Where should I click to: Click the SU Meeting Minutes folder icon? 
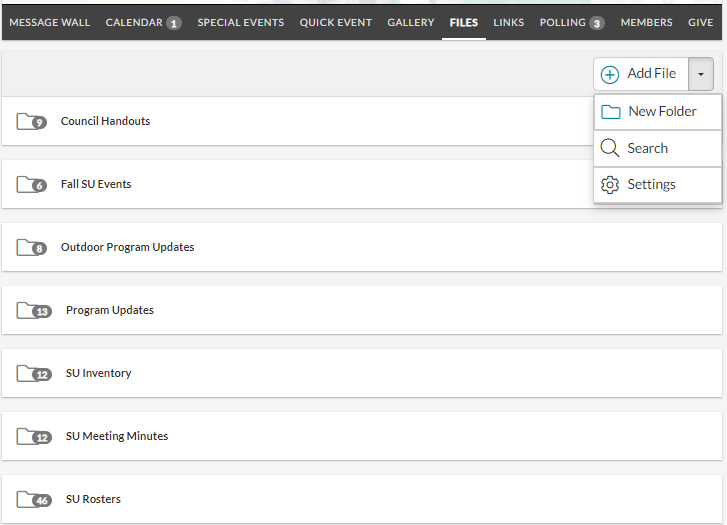click(x=34, y=436)
